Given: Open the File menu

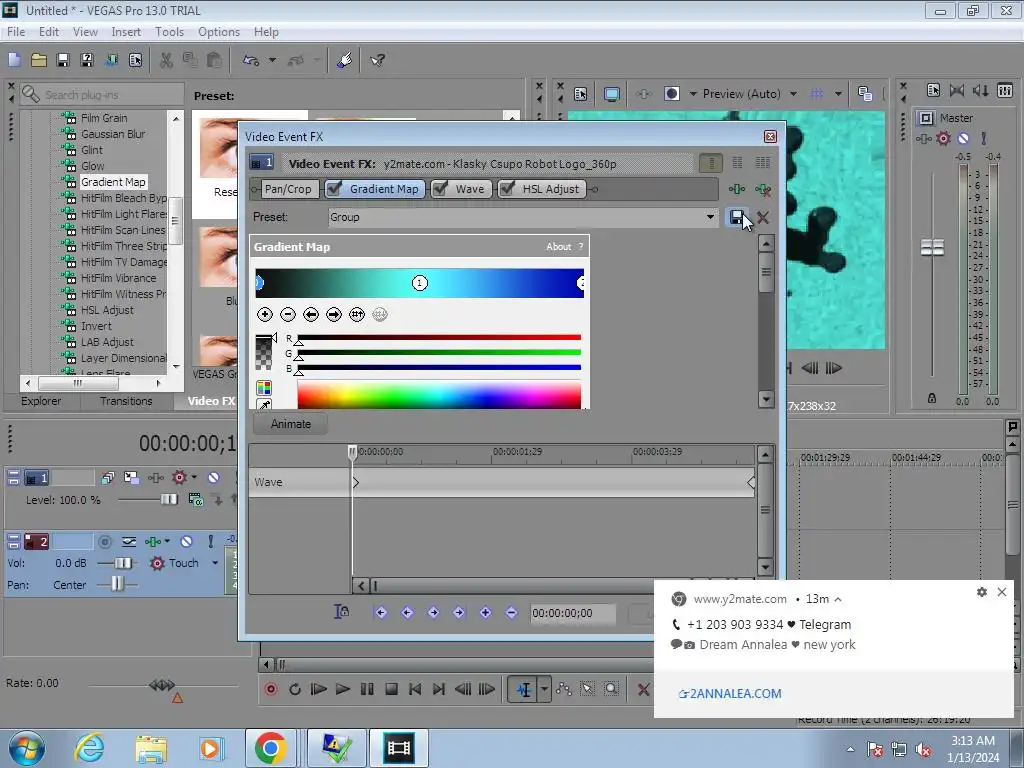Looking at the screenshot, I should (x=16, y=32).
